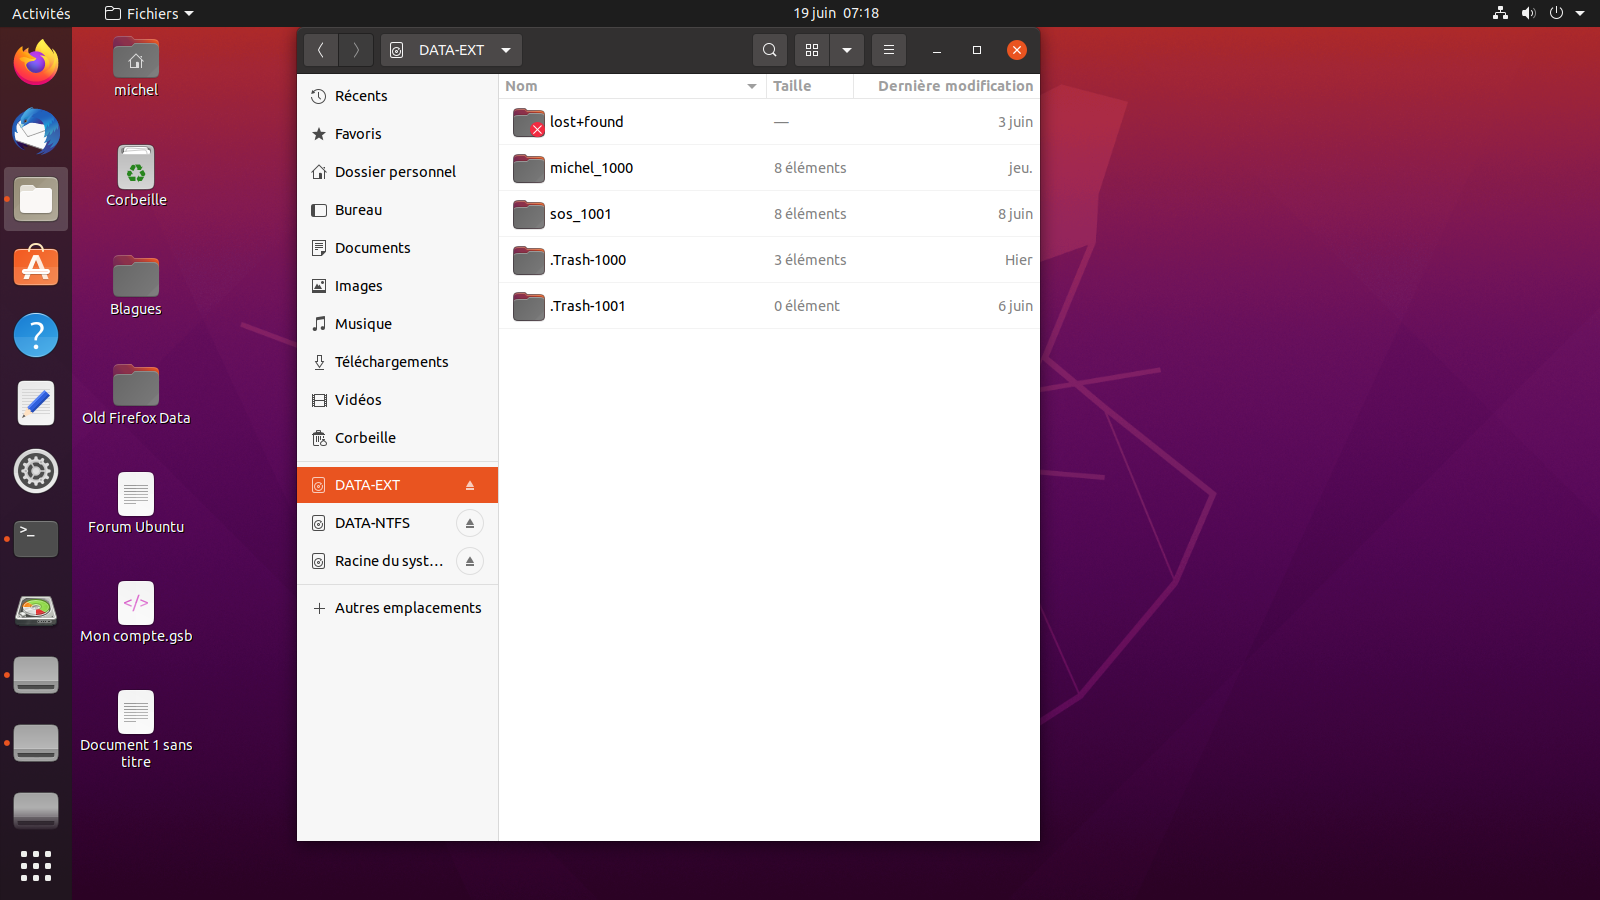Click the .Trash-1001 file name

click(588, 306)
